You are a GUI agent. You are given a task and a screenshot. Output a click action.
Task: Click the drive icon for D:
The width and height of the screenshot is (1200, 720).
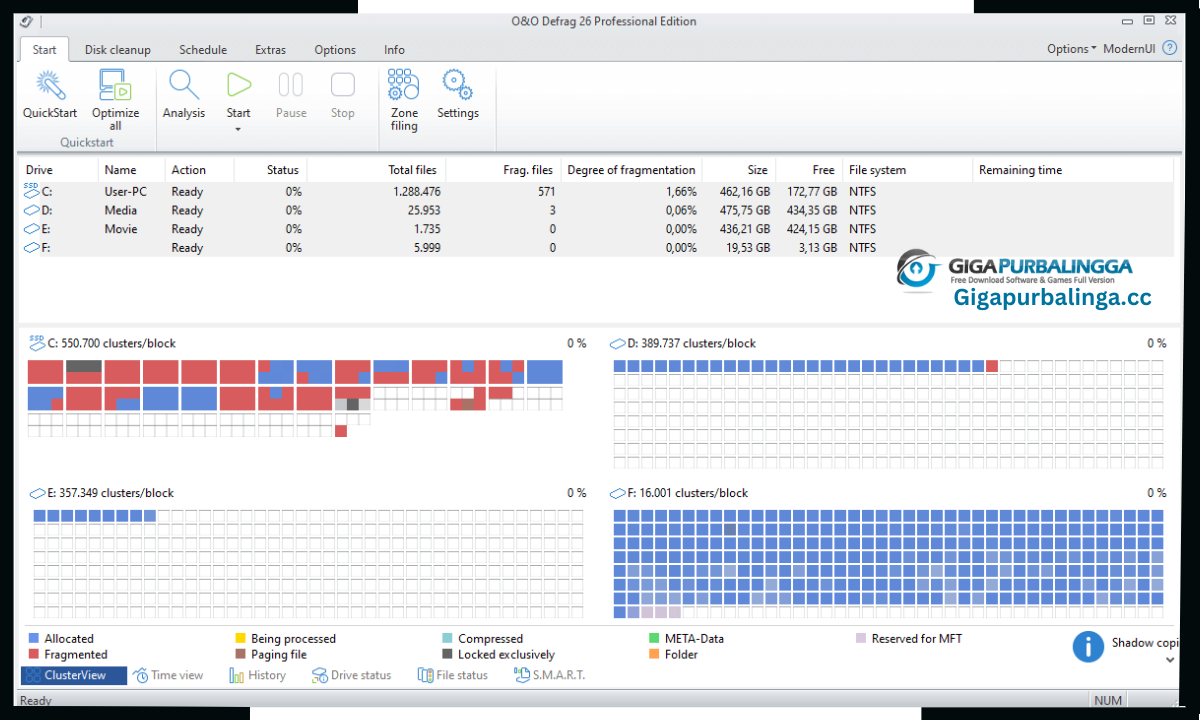(33, 210)
